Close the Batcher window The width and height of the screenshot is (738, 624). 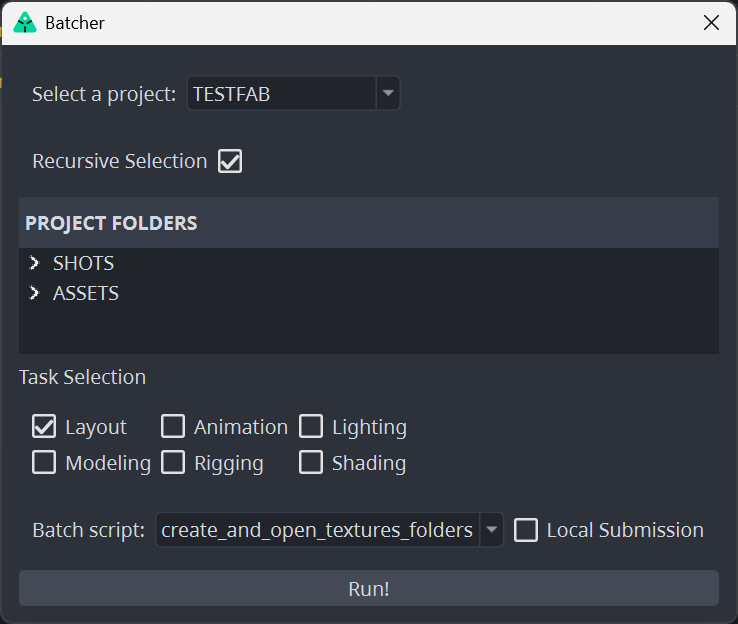click(711, 22)
